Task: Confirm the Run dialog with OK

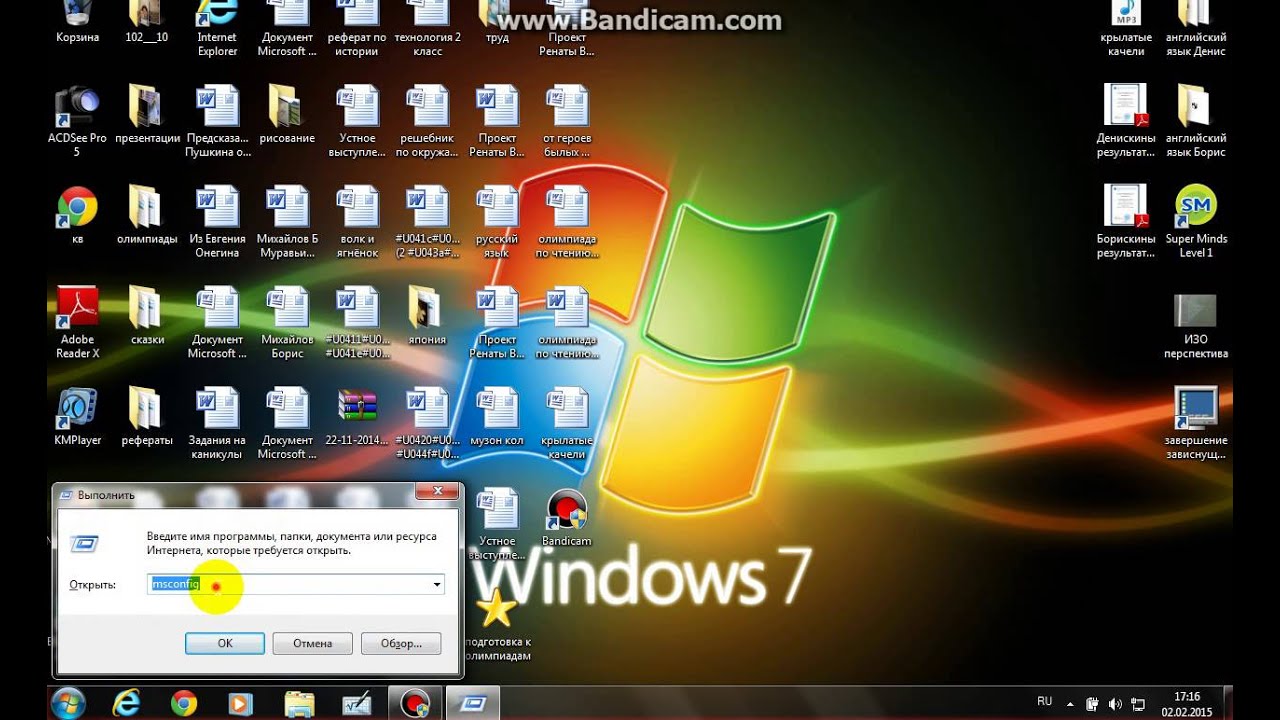Action: (x=225, y=643)
